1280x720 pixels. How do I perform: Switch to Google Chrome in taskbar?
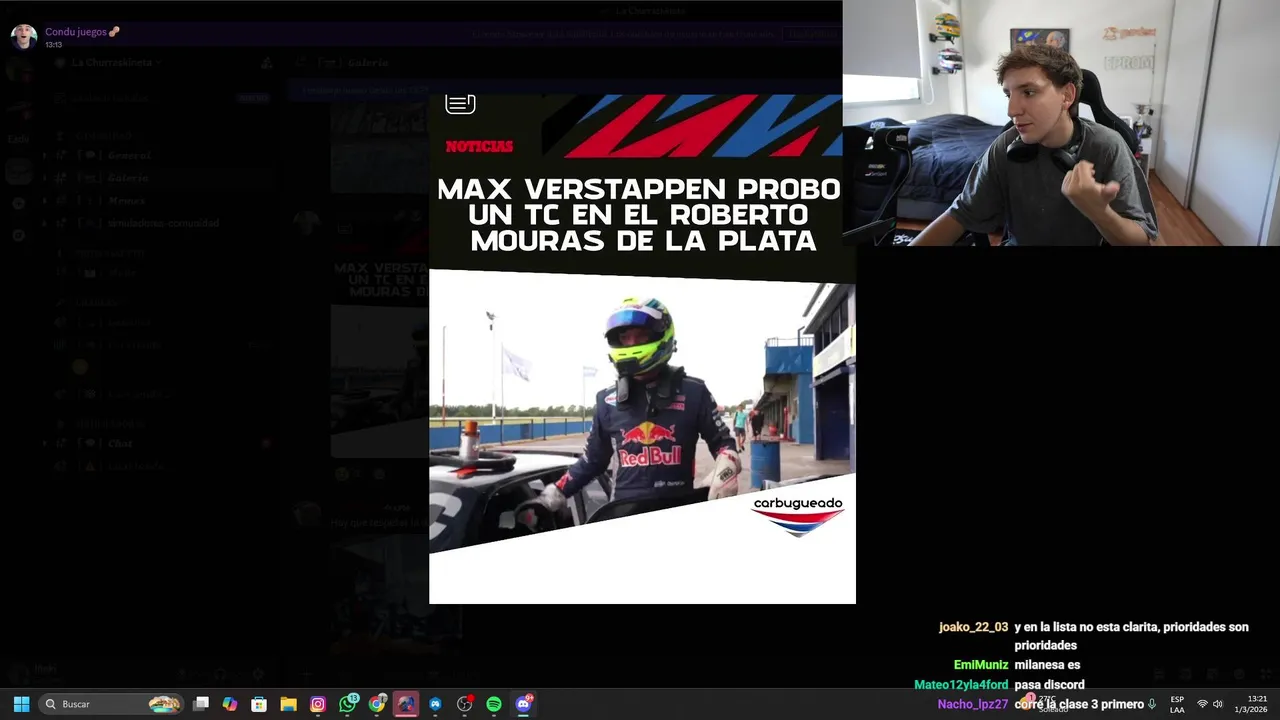377,704
